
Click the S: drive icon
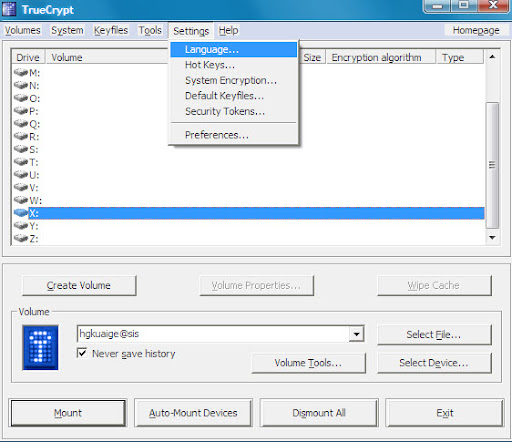tap(21, 149)
